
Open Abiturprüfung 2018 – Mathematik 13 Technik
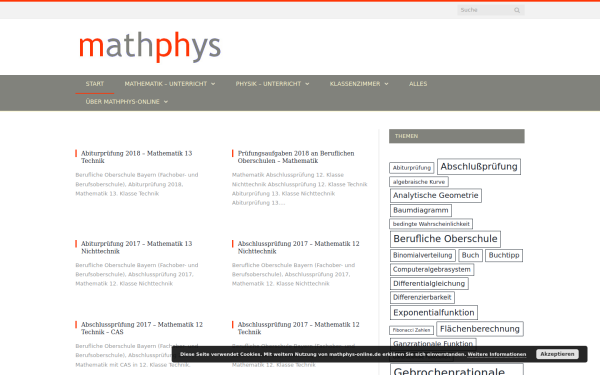(136, 157)
